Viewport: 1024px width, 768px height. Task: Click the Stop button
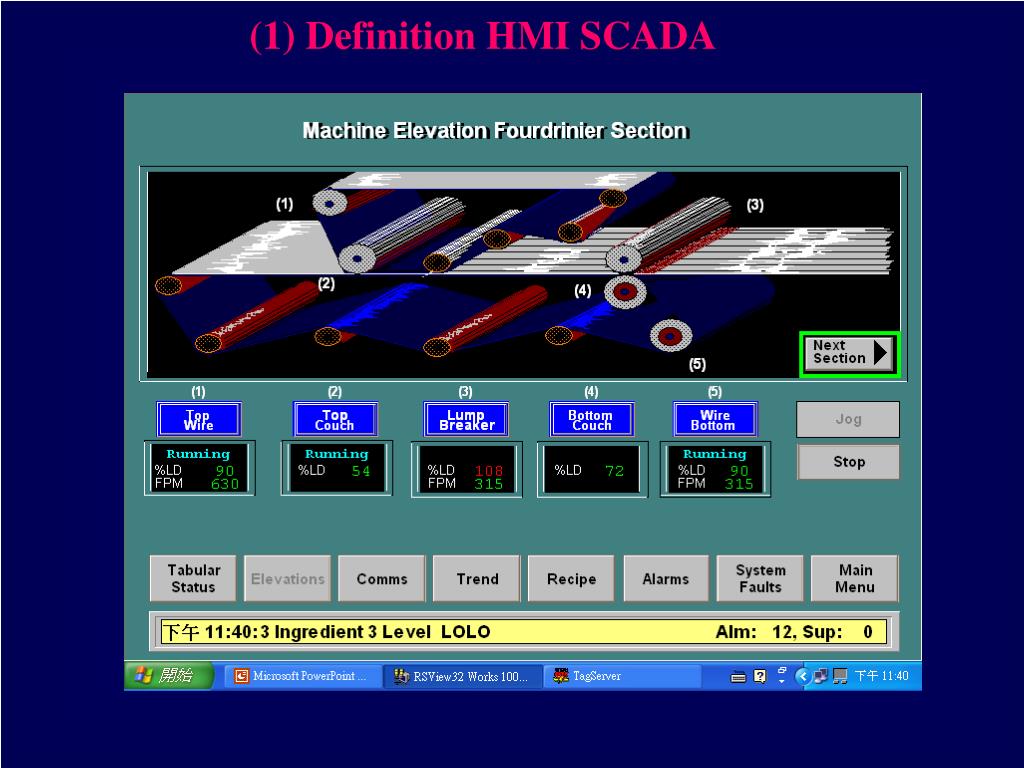pyautogui.click(x=848, y=462)
